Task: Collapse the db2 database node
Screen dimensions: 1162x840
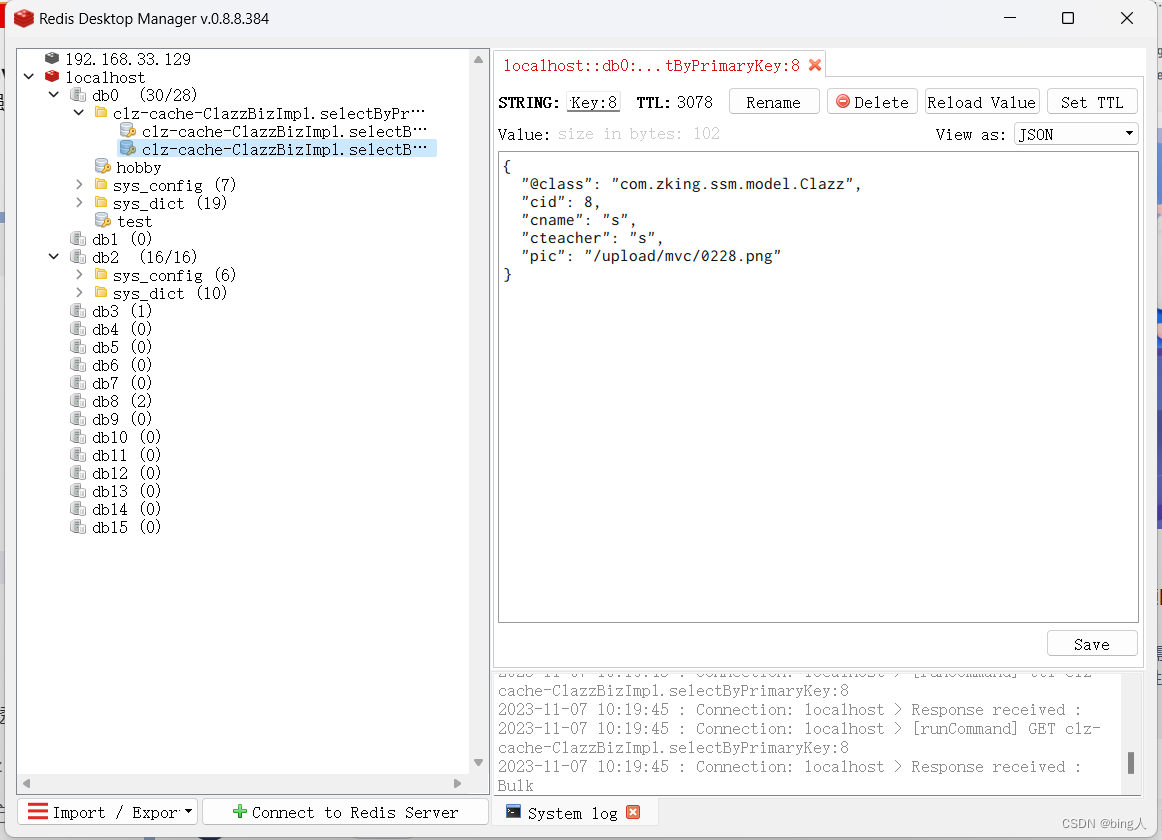Action: pyautogui.click(x=54, y=257)
